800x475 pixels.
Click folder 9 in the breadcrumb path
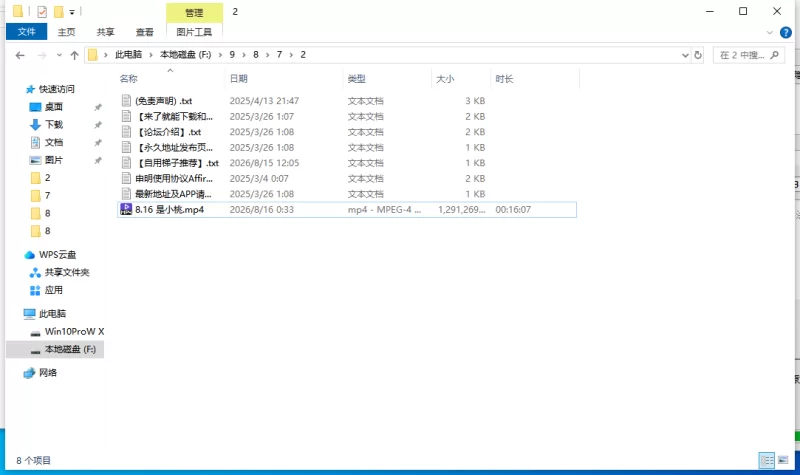click(x=232, y=55)
